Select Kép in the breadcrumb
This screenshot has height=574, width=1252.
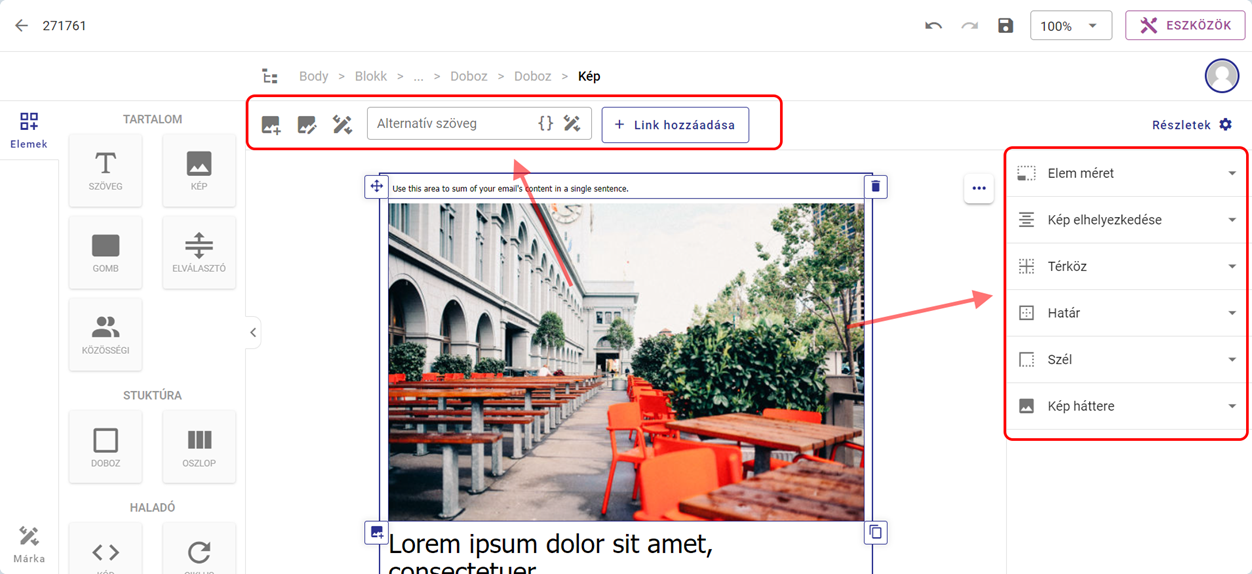point(589,76)
